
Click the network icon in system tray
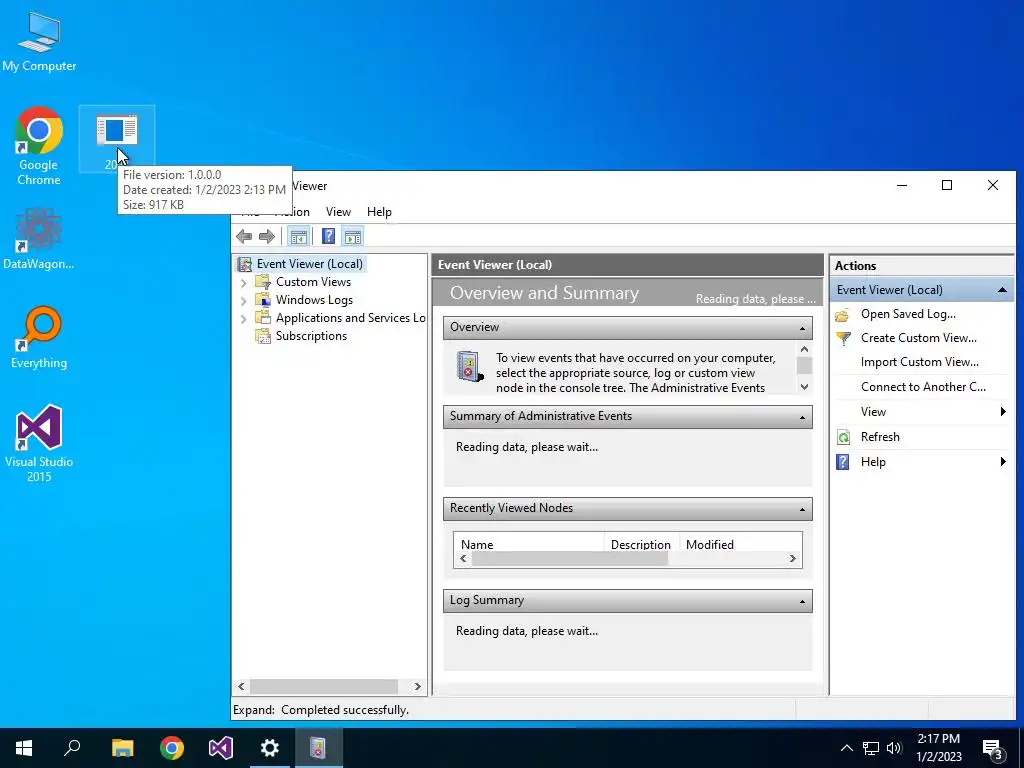(871, 748)
